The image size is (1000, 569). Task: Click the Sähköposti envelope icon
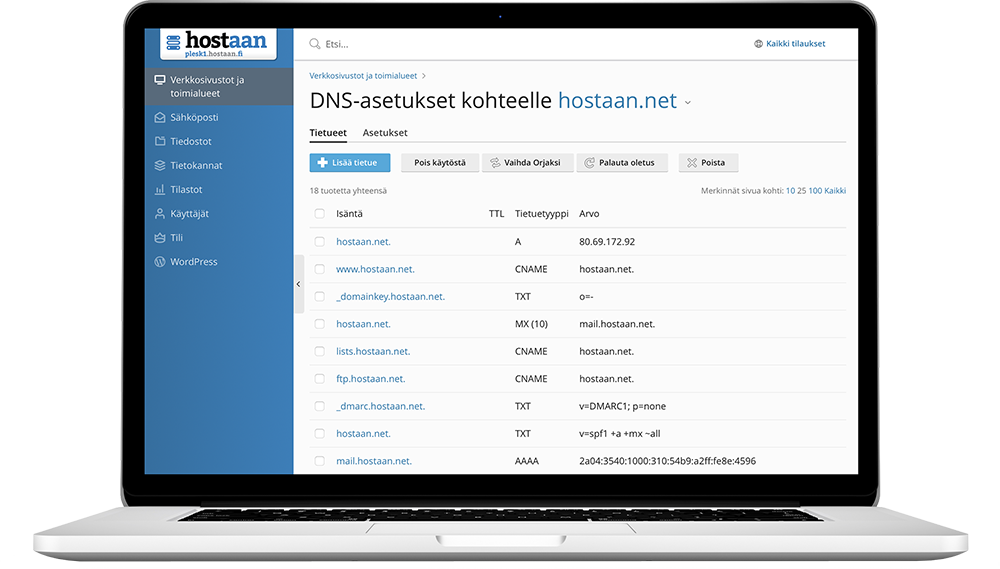pyautogui.click(x=160, y=117)
